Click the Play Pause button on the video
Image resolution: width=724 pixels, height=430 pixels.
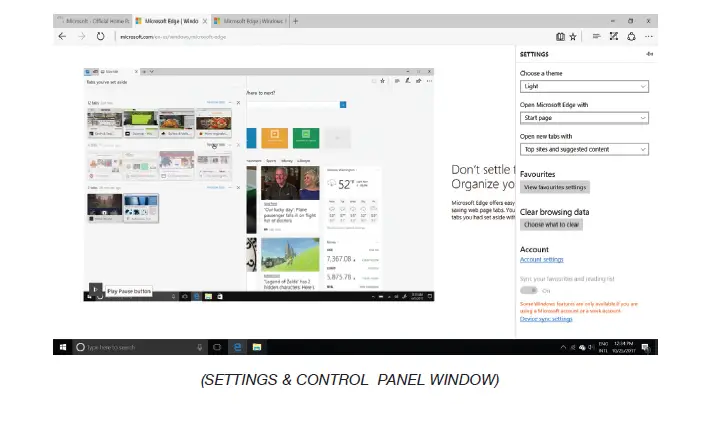tap(95, 290)
